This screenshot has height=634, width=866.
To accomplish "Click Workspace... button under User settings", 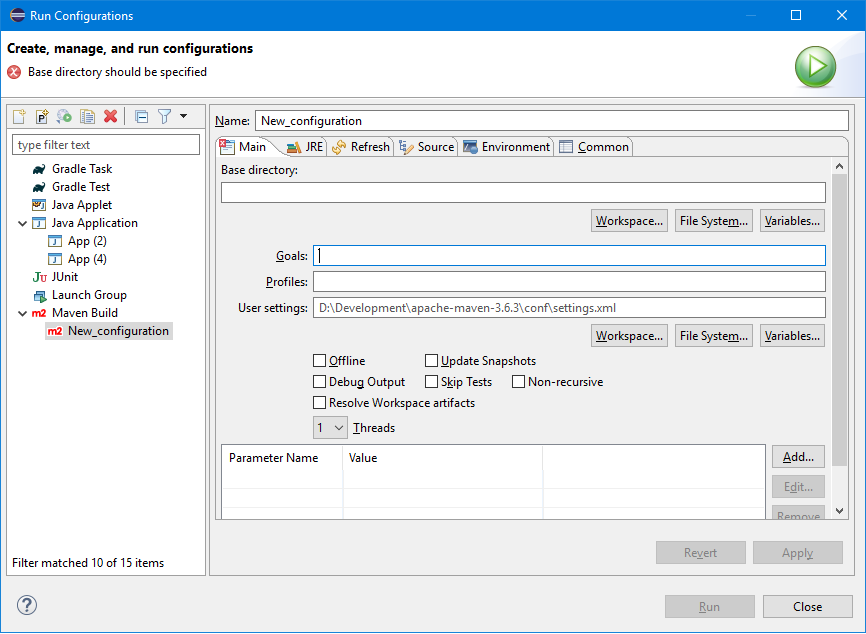I will (x=629, y=336).
